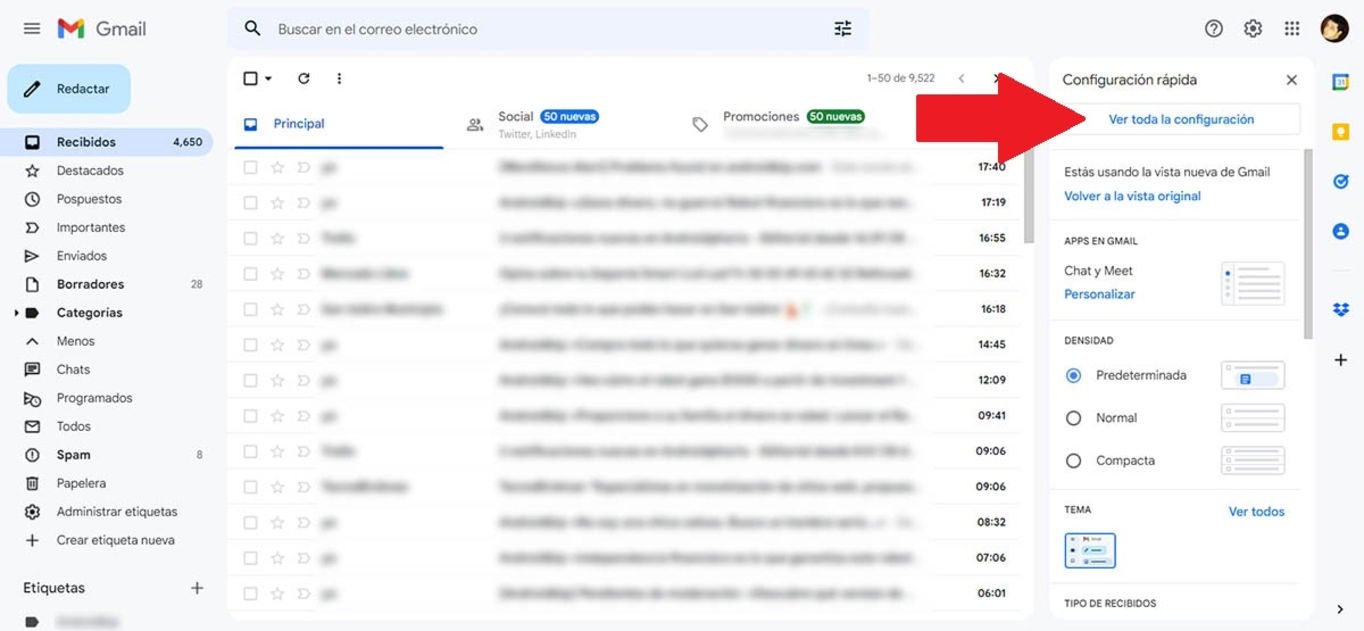1364x631 pixels.
Task: Select the current theme thumbnail swatch
Action: (x=1090, y=550)
